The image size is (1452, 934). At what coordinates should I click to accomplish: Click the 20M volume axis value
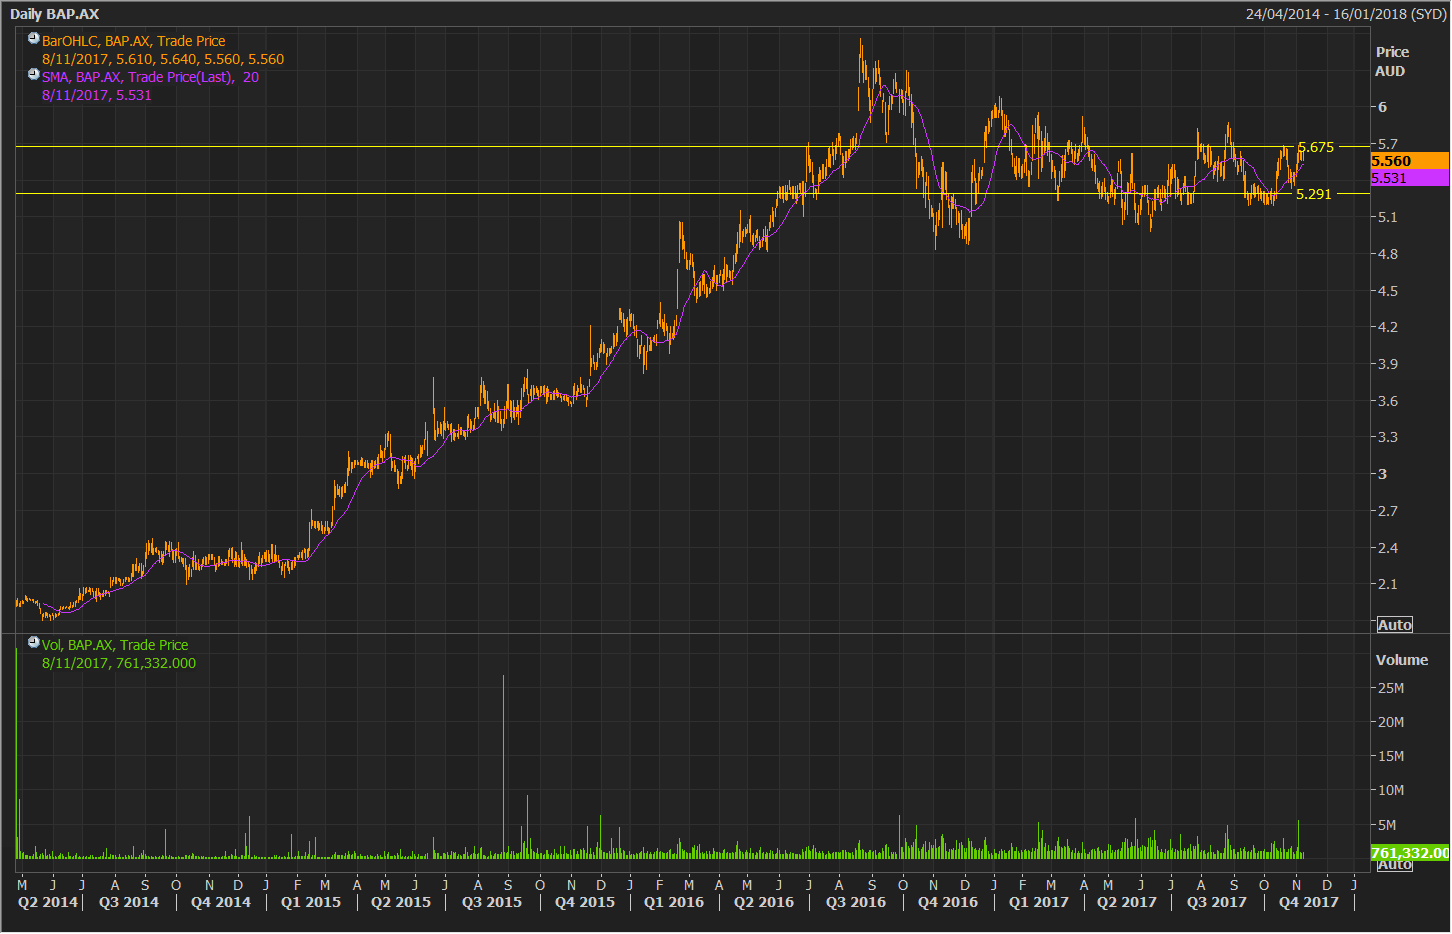coord(1391,722)
